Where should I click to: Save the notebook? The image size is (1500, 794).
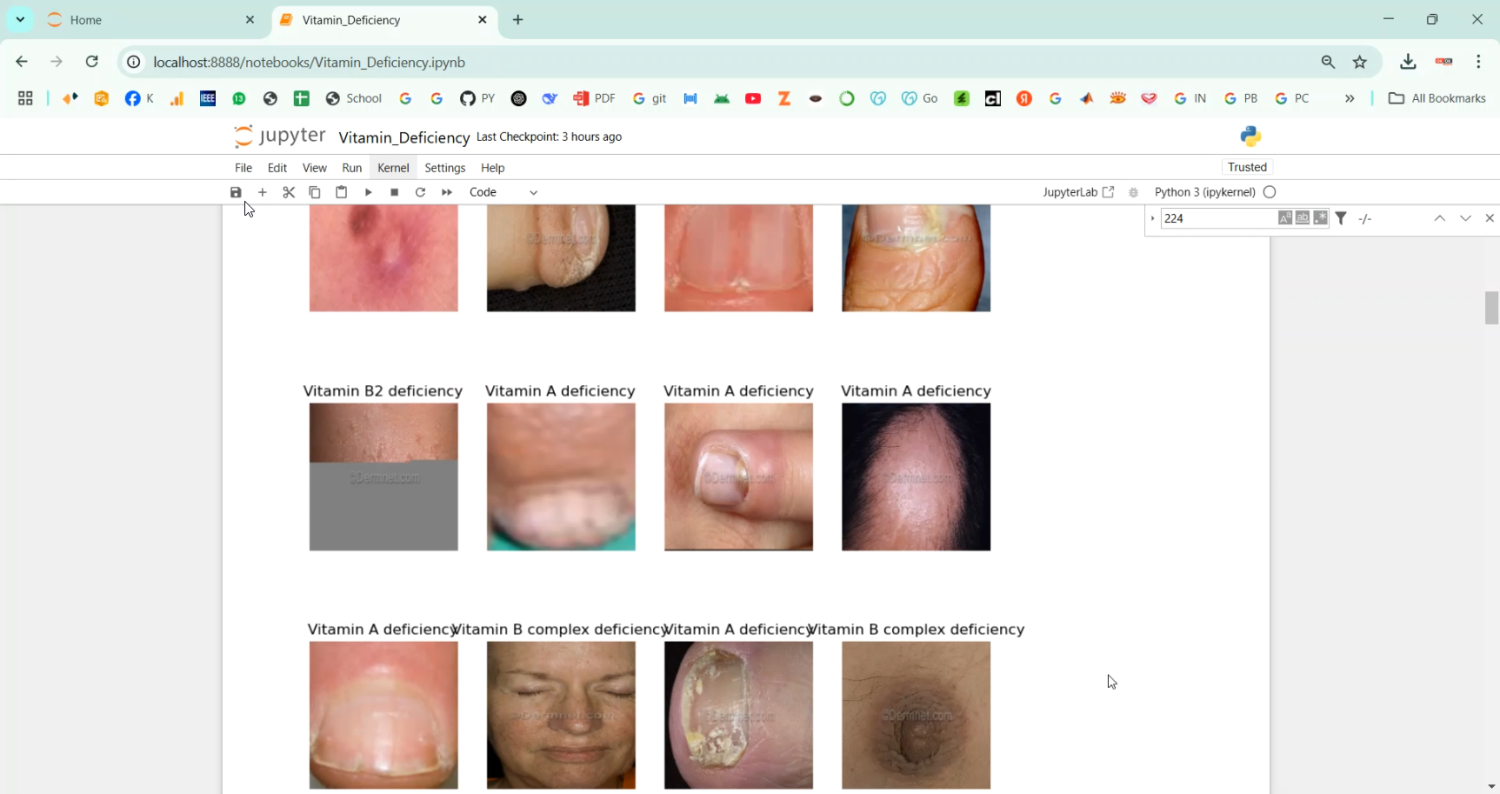tap(236, 191)
